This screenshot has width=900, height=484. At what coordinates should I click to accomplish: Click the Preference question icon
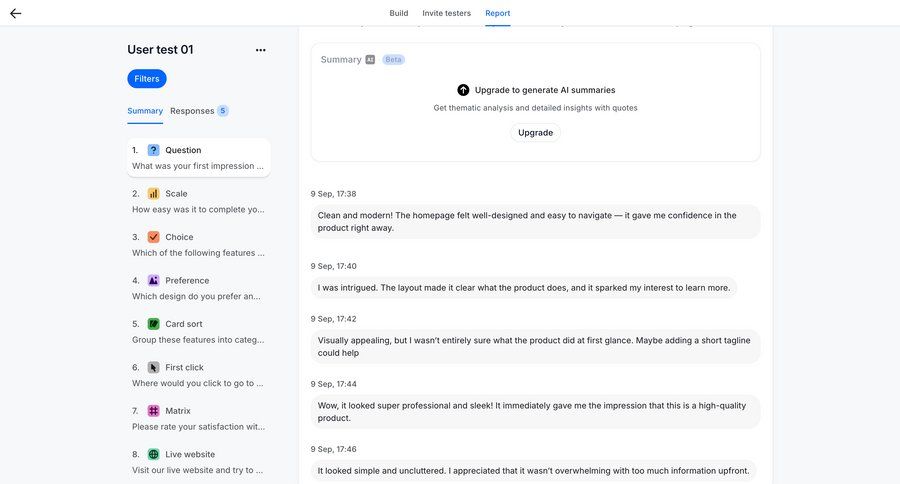click(x=153, y=281)
